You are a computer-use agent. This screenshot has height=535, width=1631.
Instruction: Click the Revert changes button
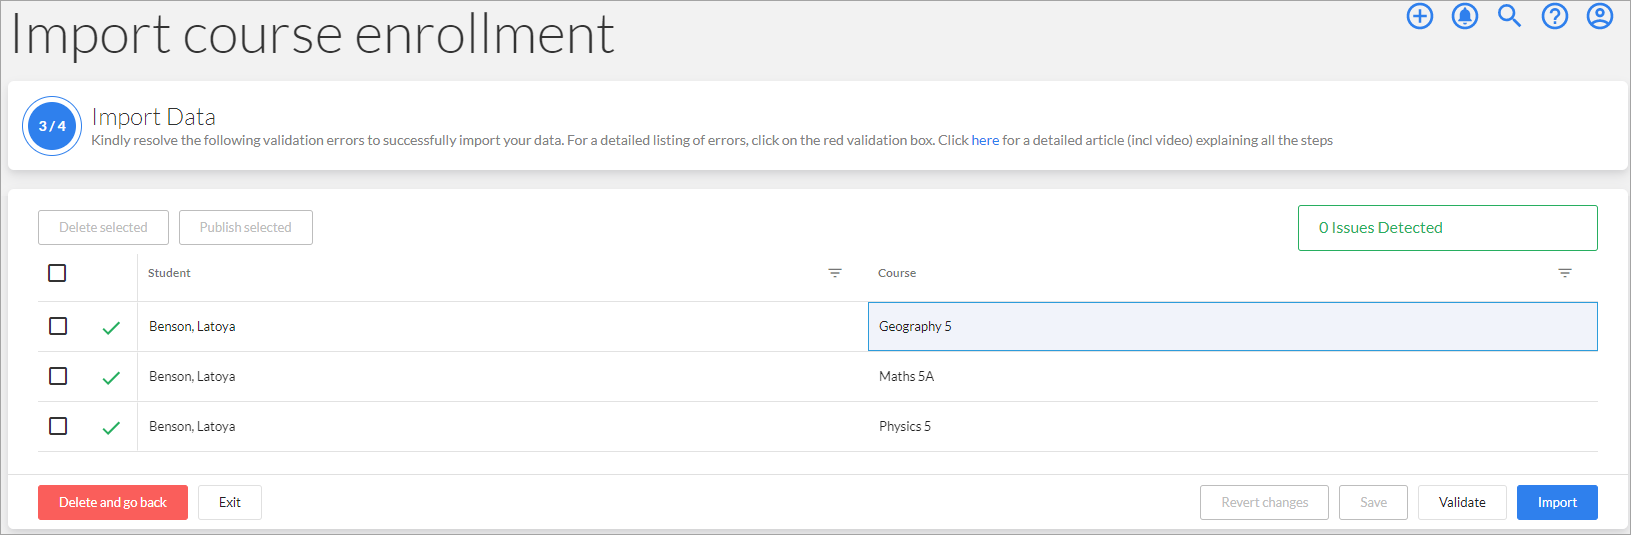click(x=1264, y=502)
